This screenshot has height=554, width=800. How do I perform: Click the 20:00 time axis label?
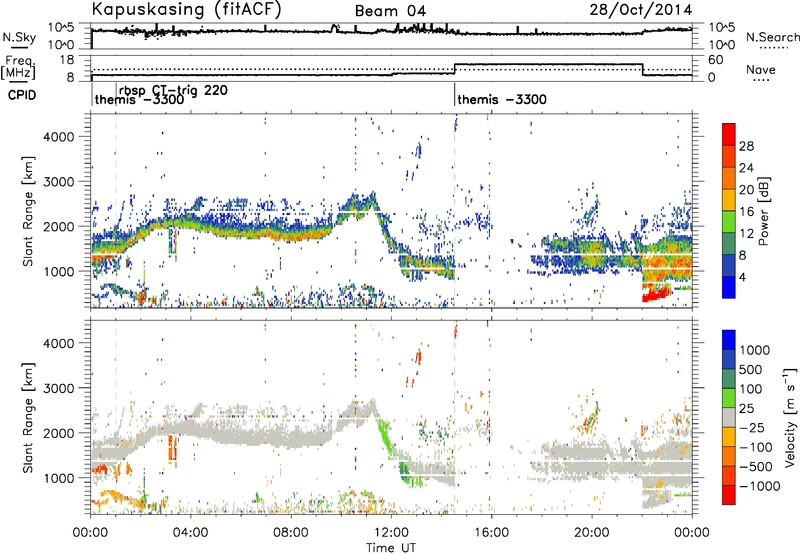(591, 533)
